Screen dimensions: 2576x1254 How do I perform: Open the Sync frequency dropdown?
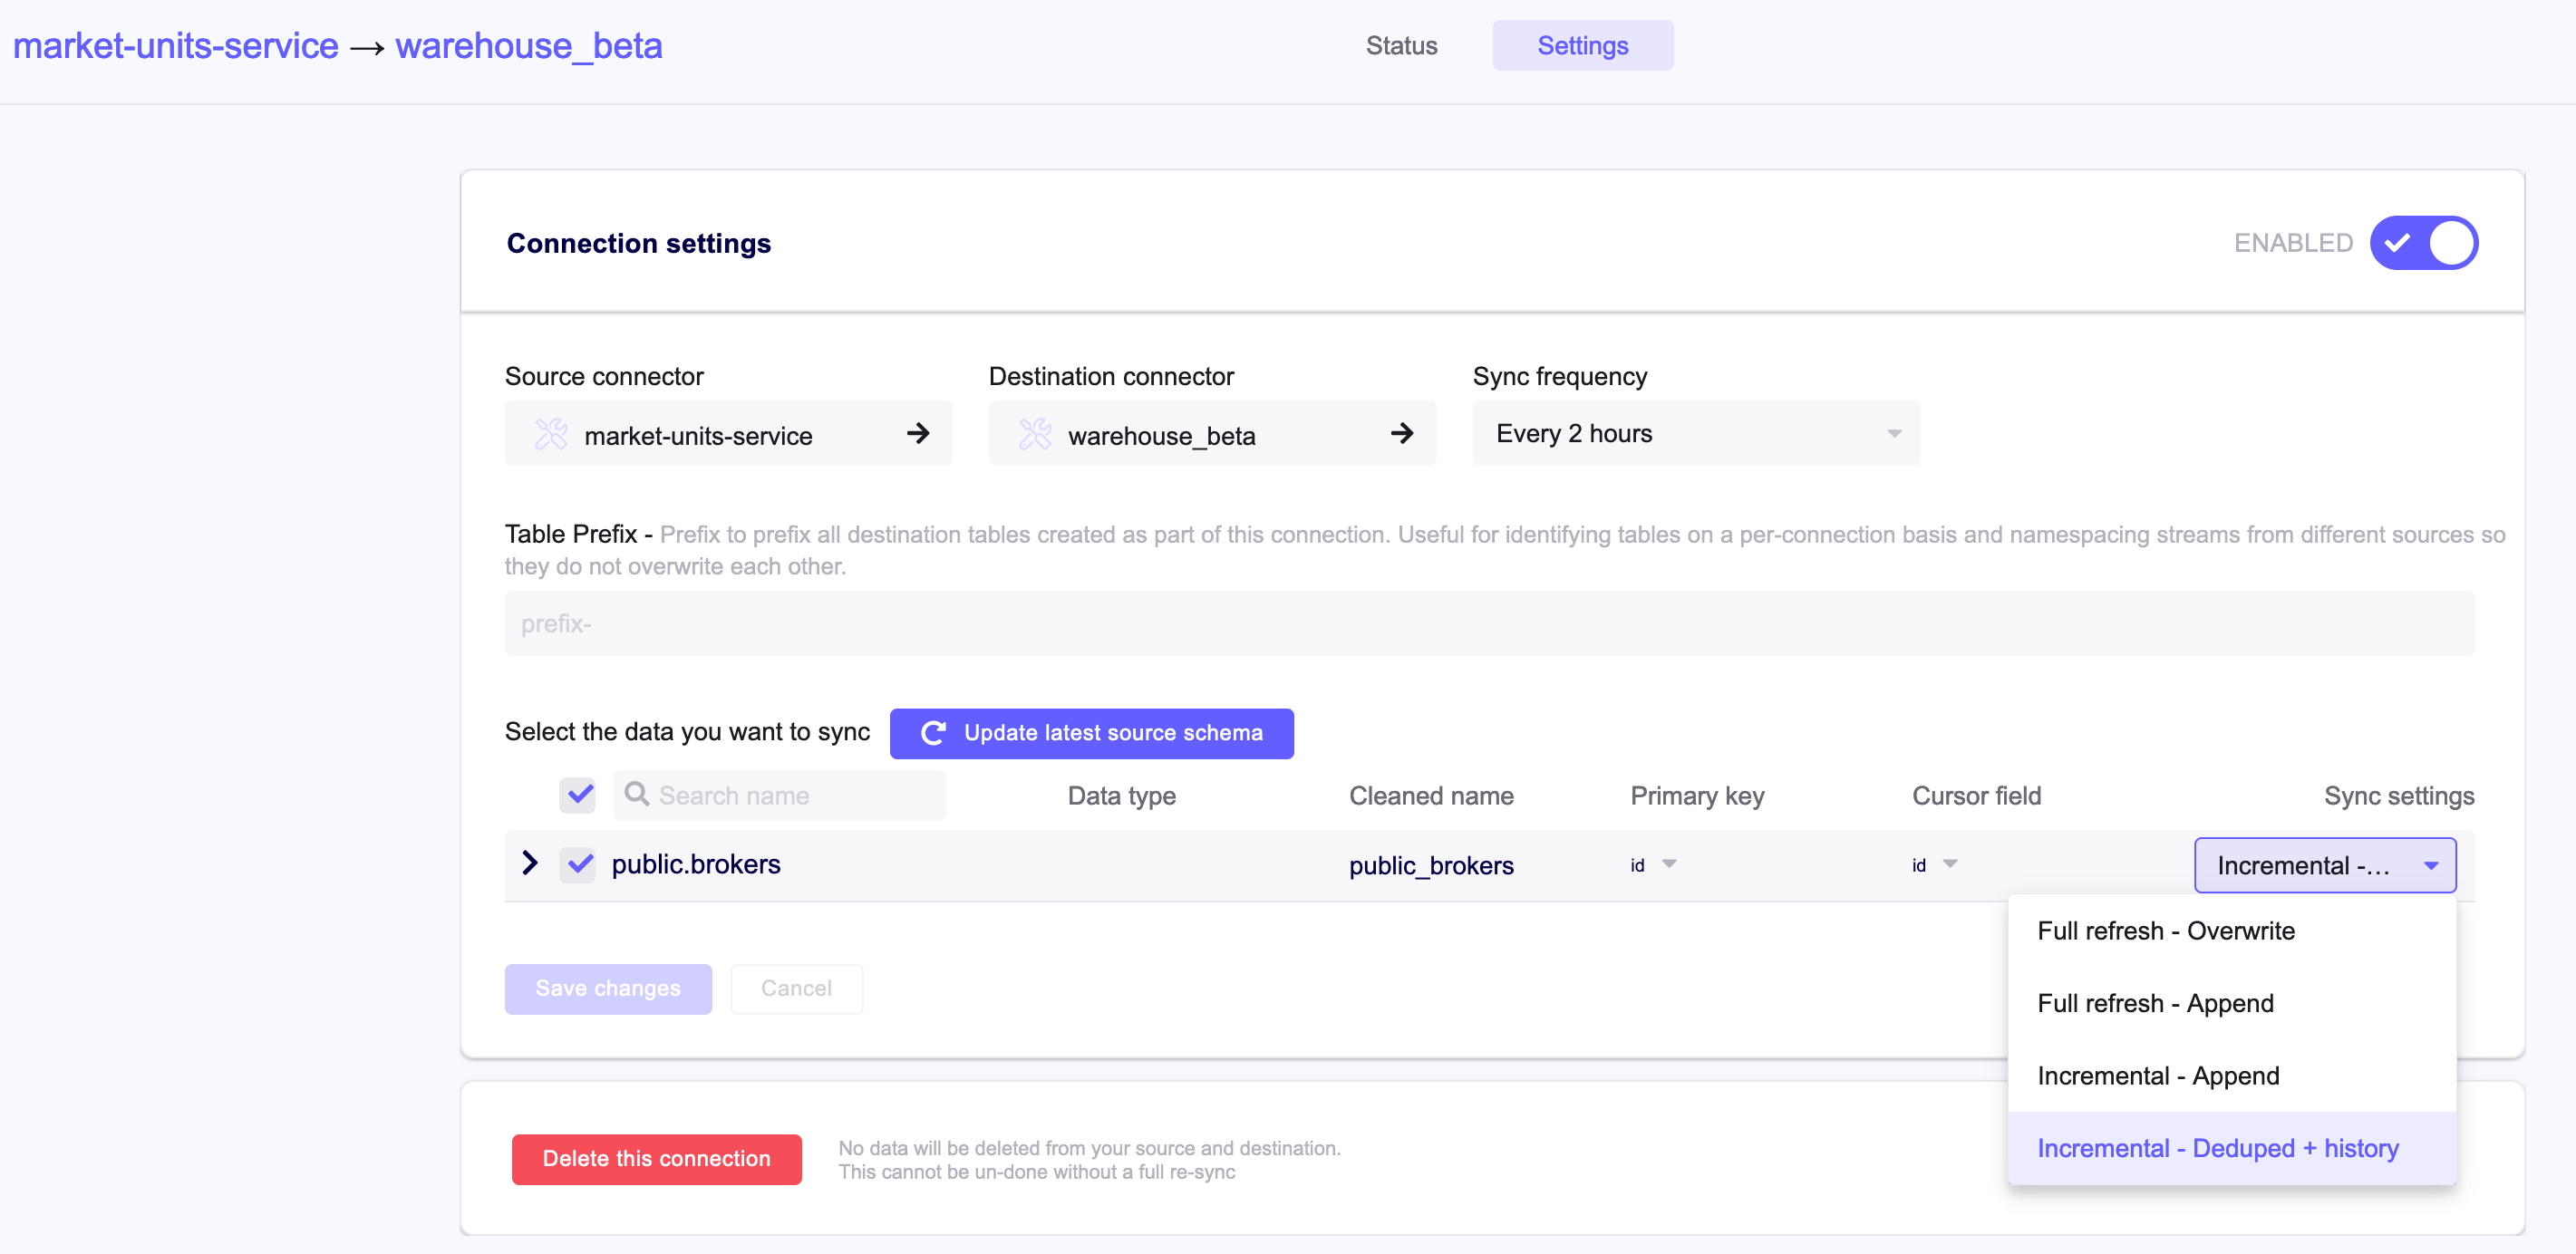(x=1694, y=433)
